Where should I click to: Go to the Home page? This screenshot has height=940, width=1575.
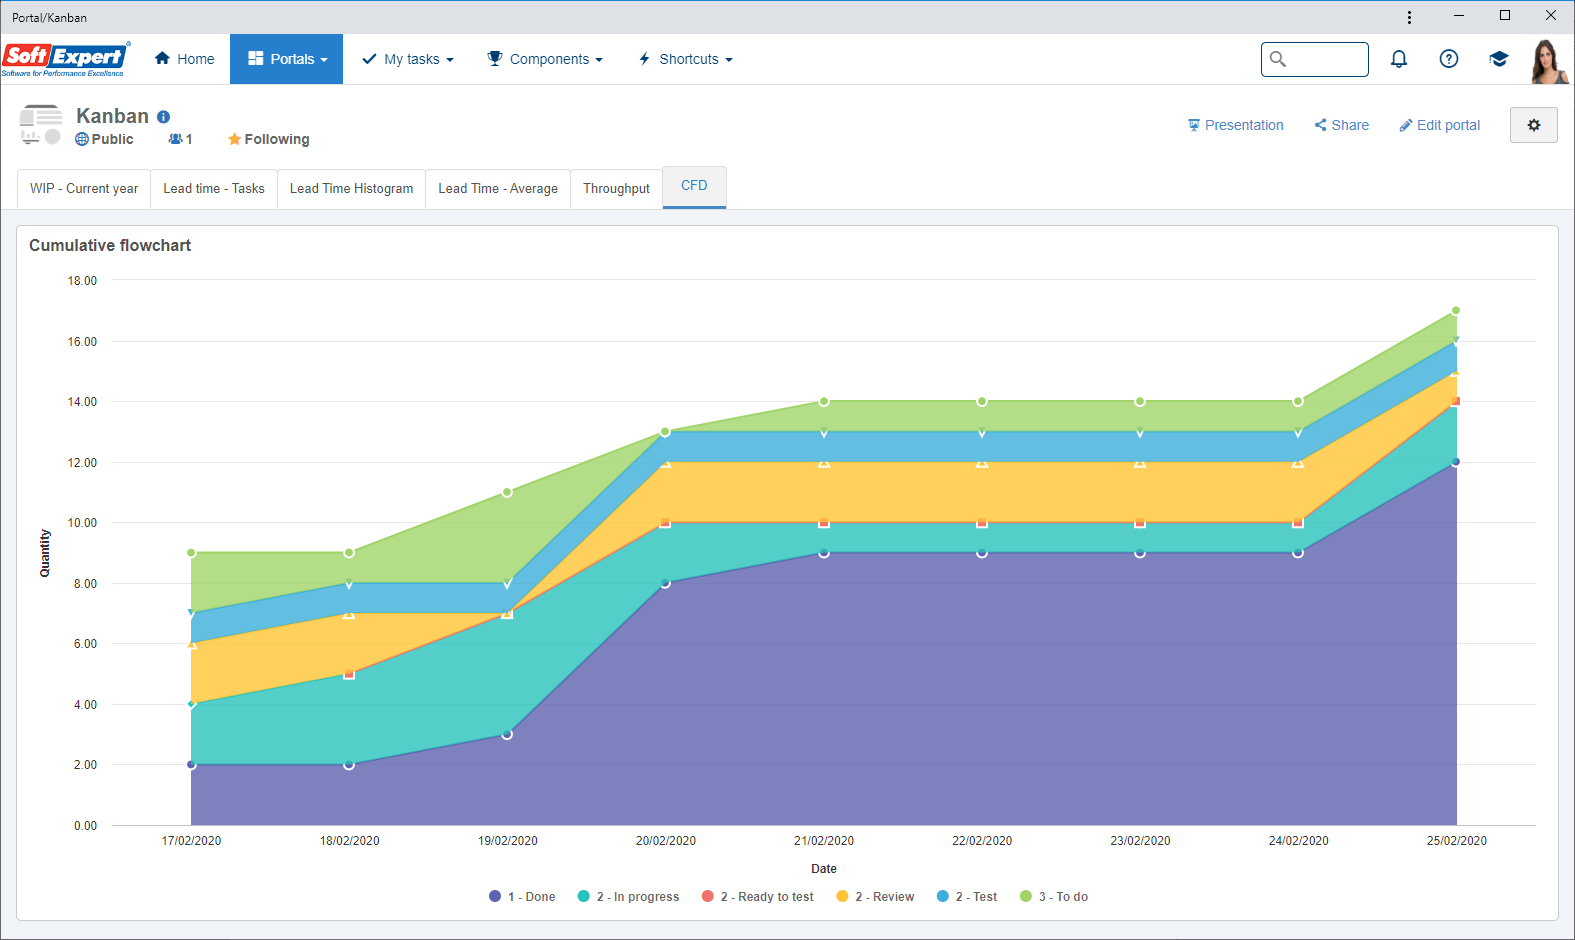pos(185,59)
